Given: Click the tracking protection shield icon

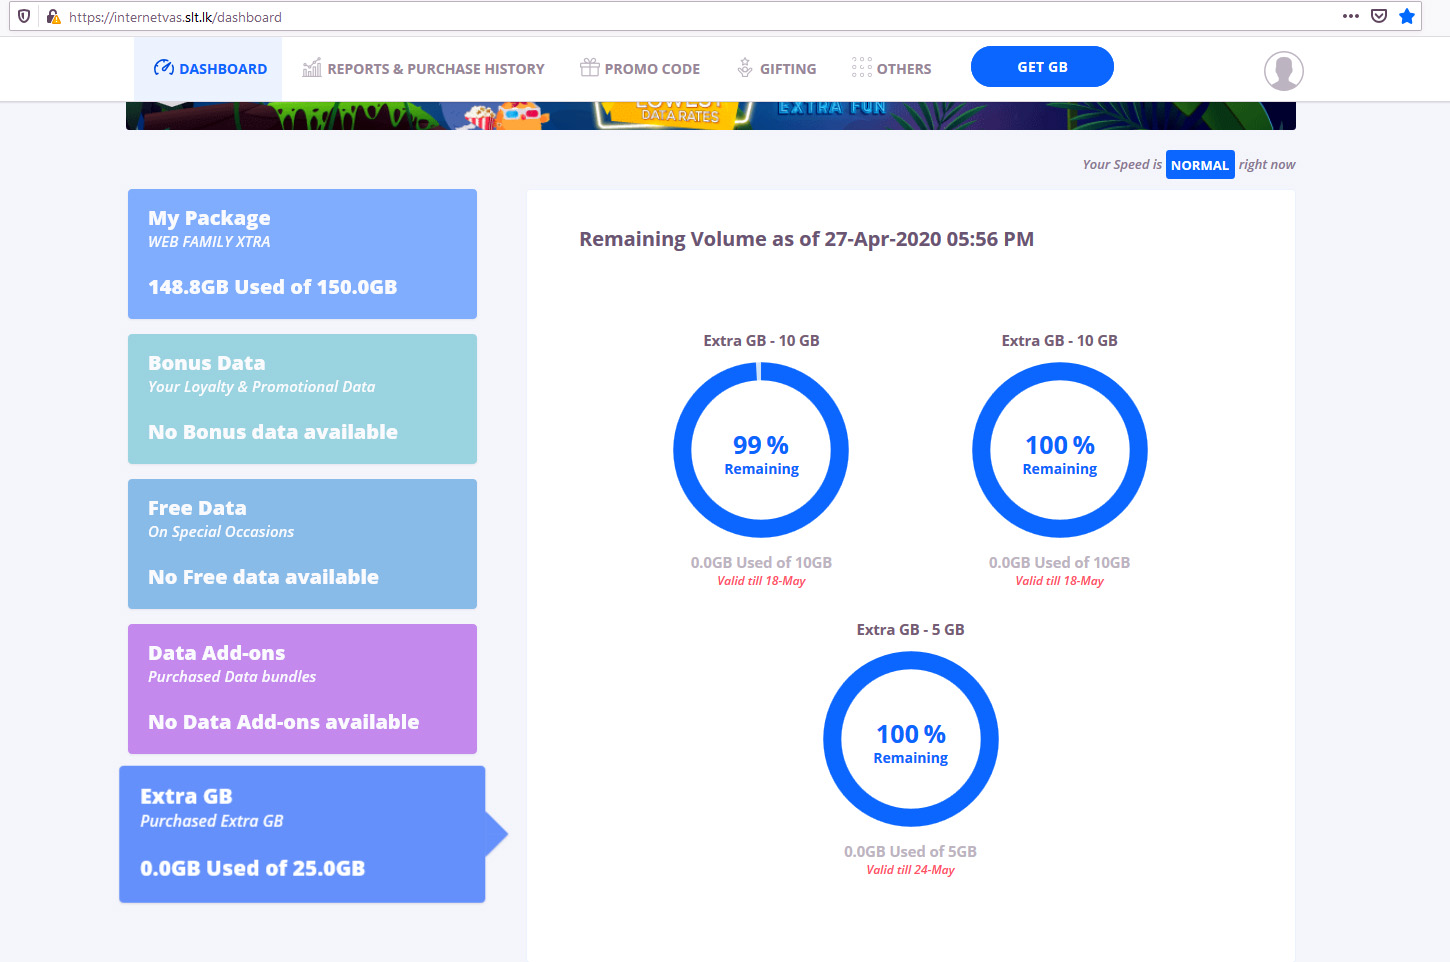Looking at the screenshot, I should point(24,16).
